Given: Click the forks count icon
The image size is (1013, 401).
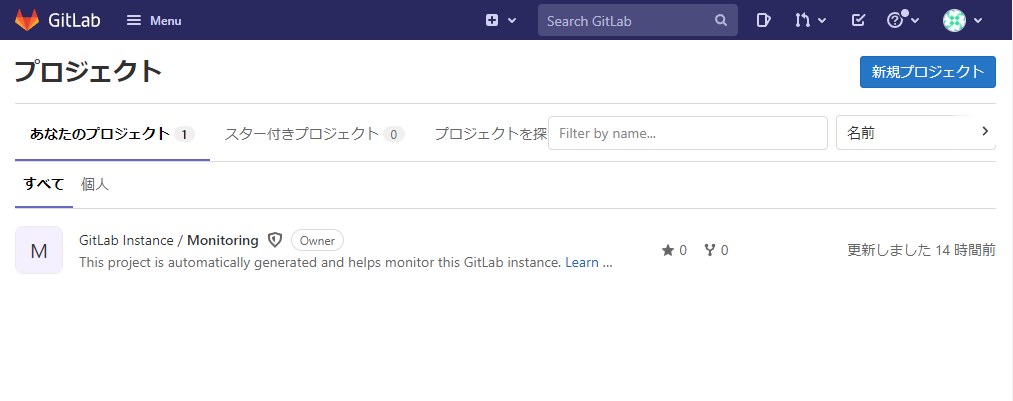Looking at the screenshot, I should point(709,250).
